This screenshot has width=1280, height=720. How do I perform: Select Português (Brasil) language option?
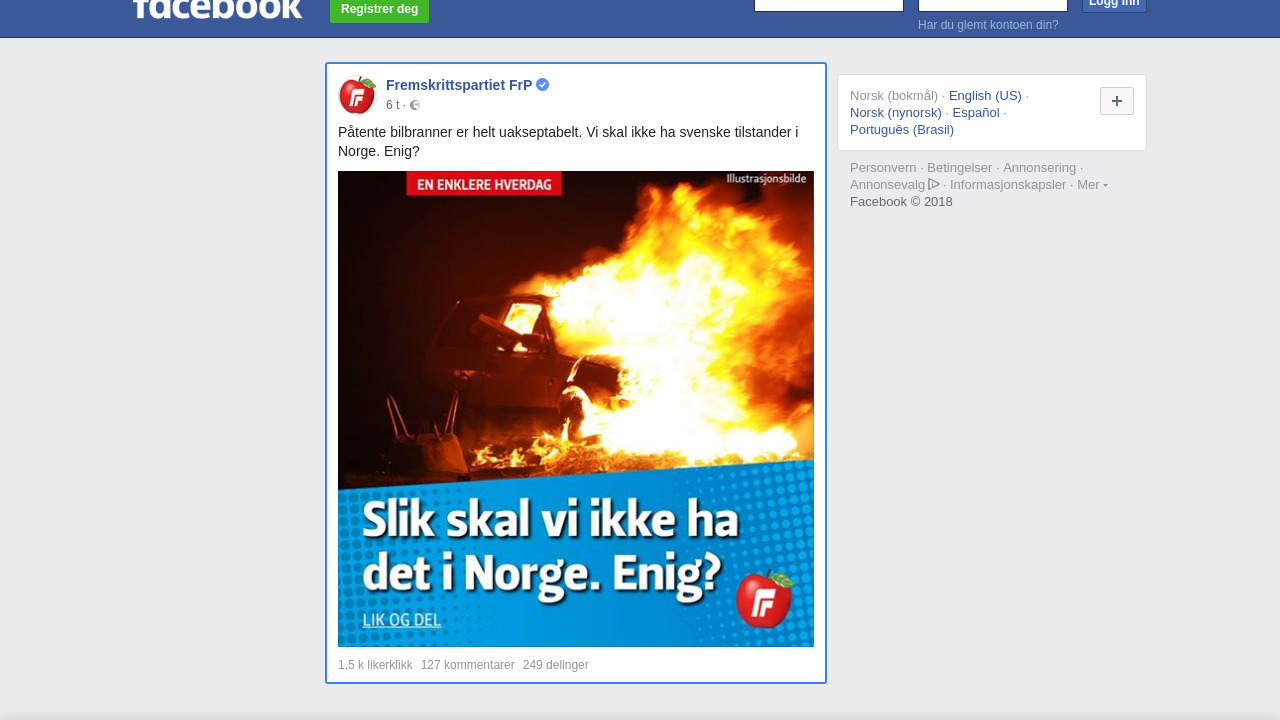click(902, 130)
